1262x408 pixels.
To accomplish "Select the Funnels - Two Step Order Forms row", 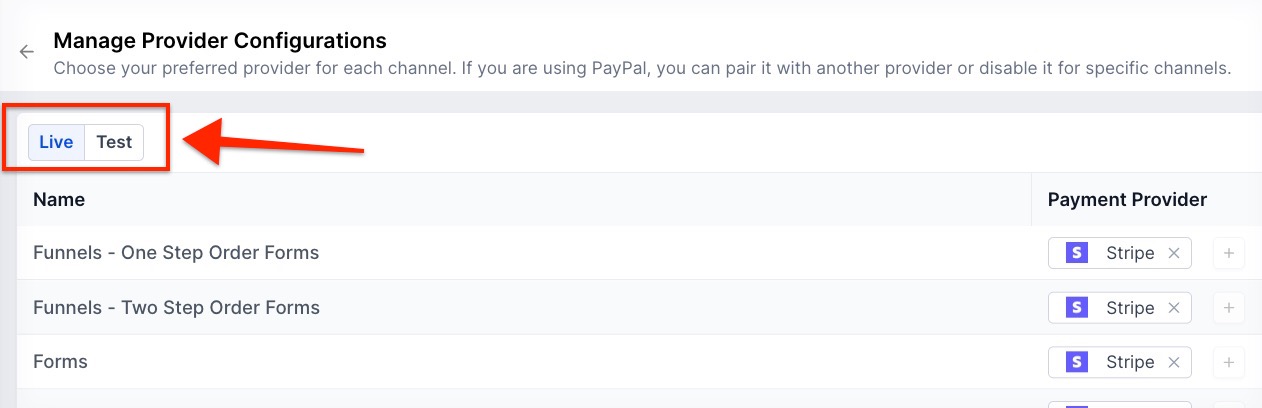I will point(176,308).
